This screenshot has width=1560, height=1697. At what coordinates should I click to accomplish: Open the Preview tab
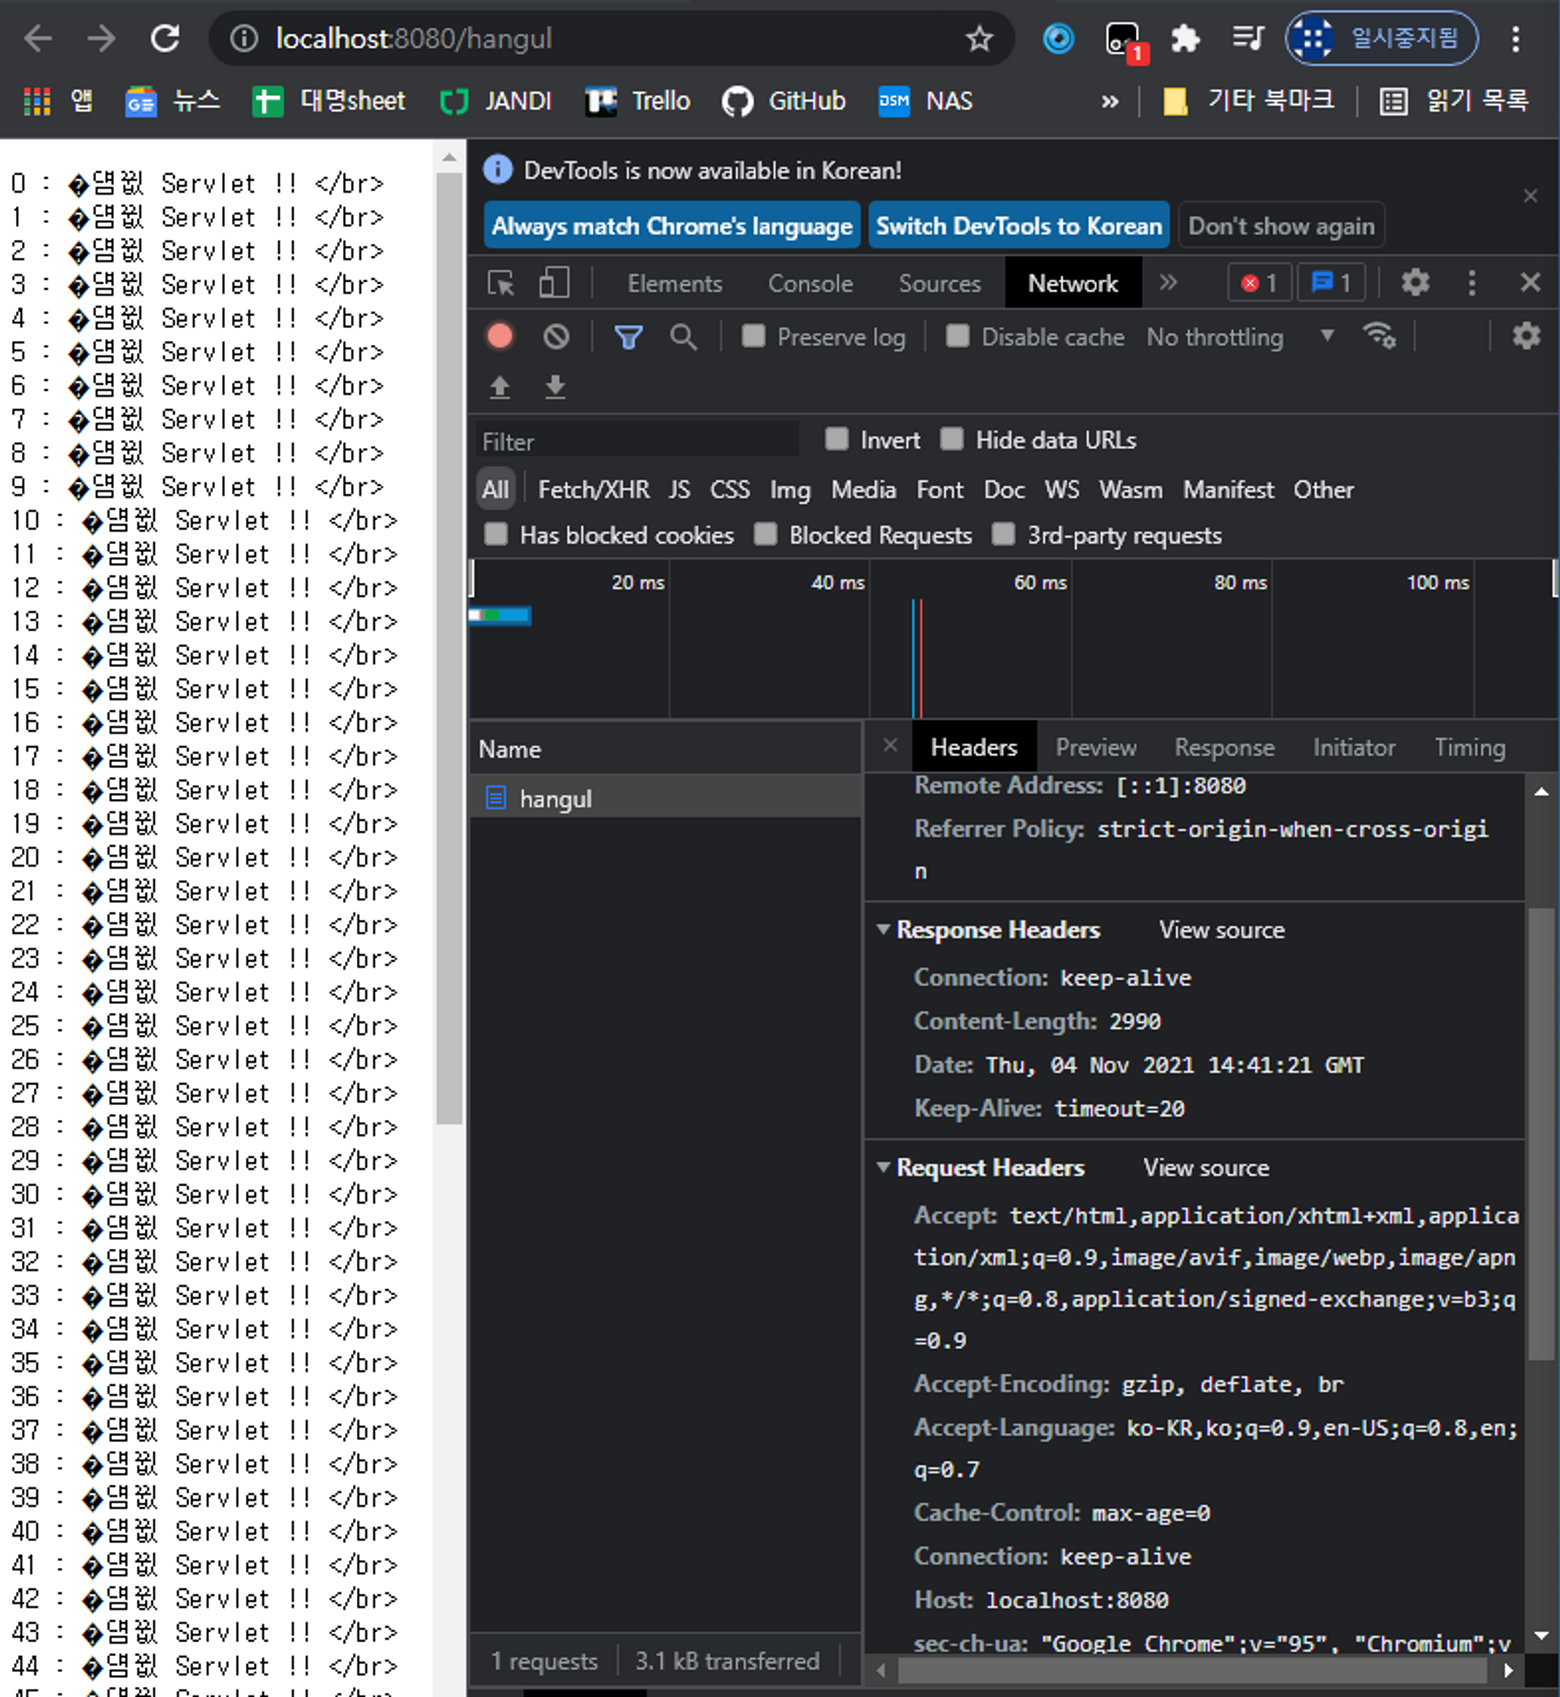tap(1096, 748)
